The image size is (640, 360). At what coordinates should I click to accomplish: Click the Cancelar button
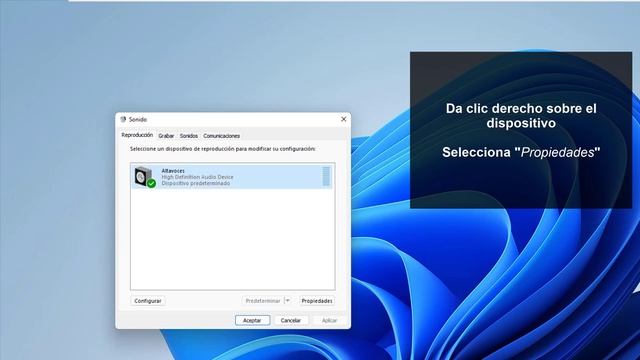(x=291, y=320)
